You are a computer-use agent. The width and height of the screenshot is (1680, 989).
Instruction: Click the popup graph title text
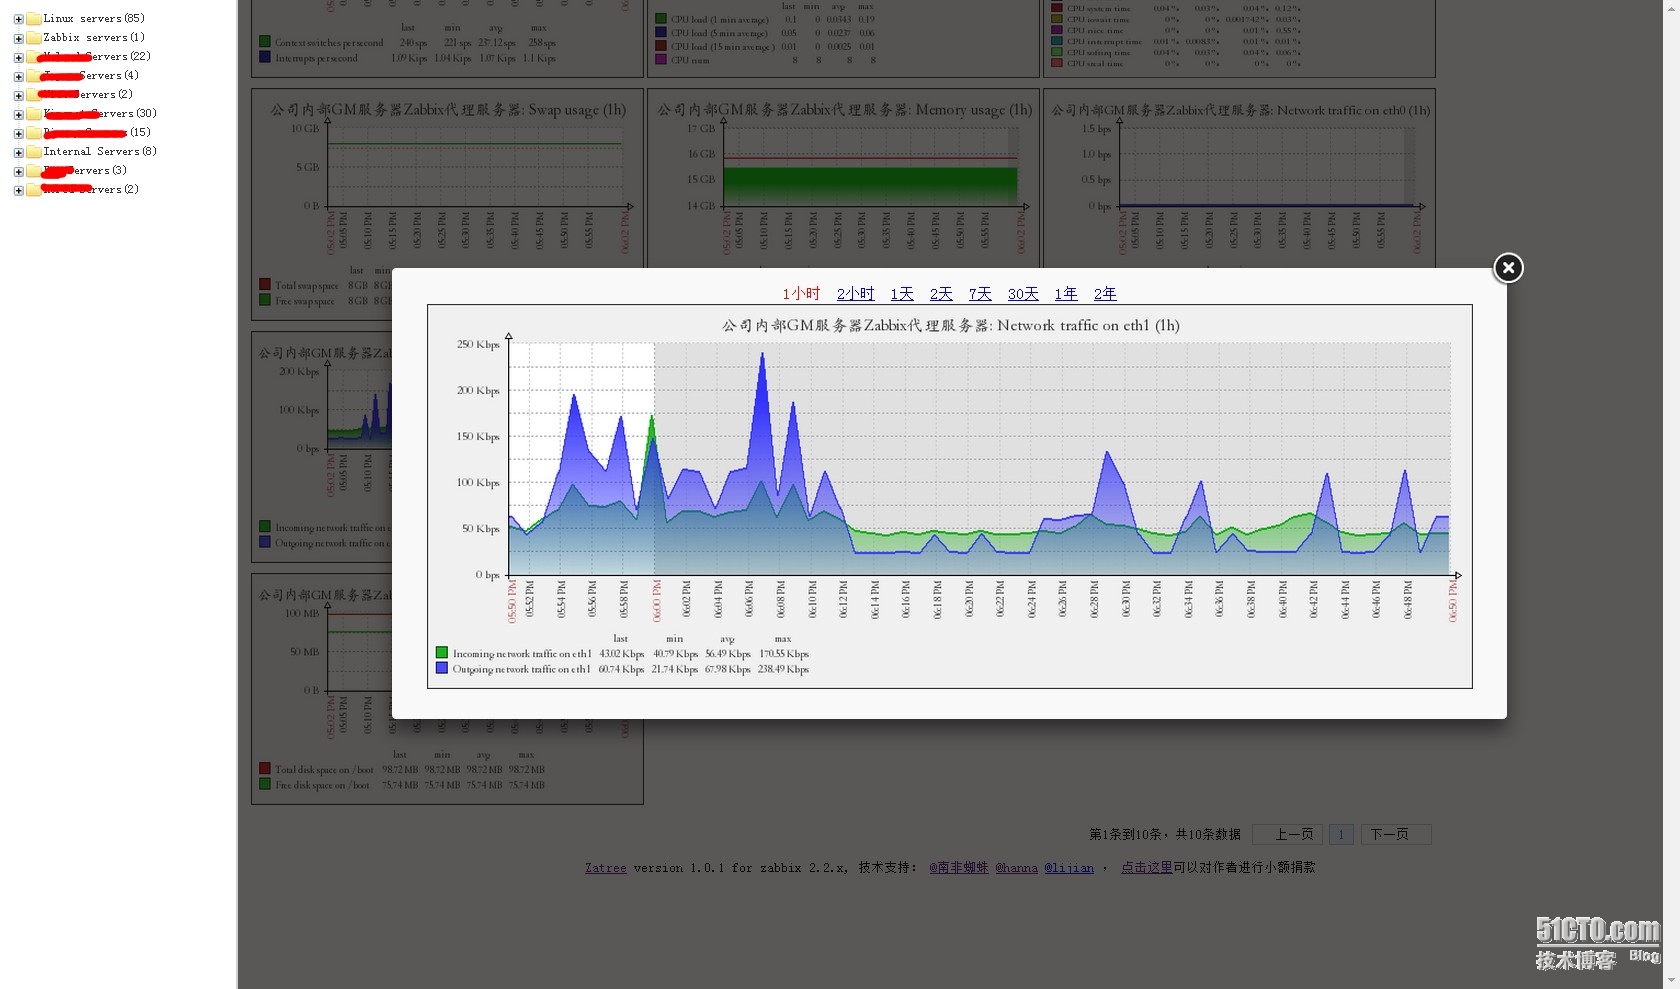coord(950,325)
